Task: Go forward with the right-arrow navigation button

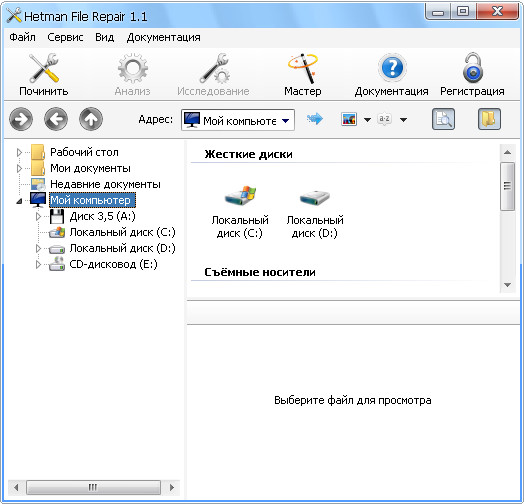Action: (21, 119)
